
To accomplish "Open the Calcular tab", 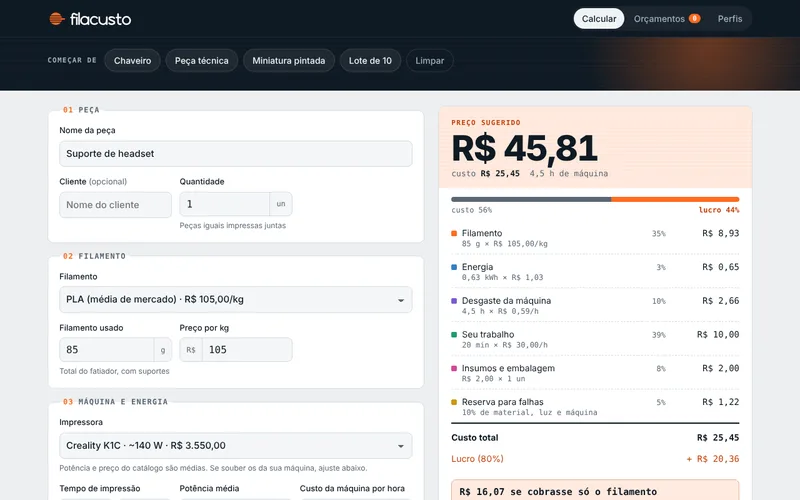I will 599,18.
